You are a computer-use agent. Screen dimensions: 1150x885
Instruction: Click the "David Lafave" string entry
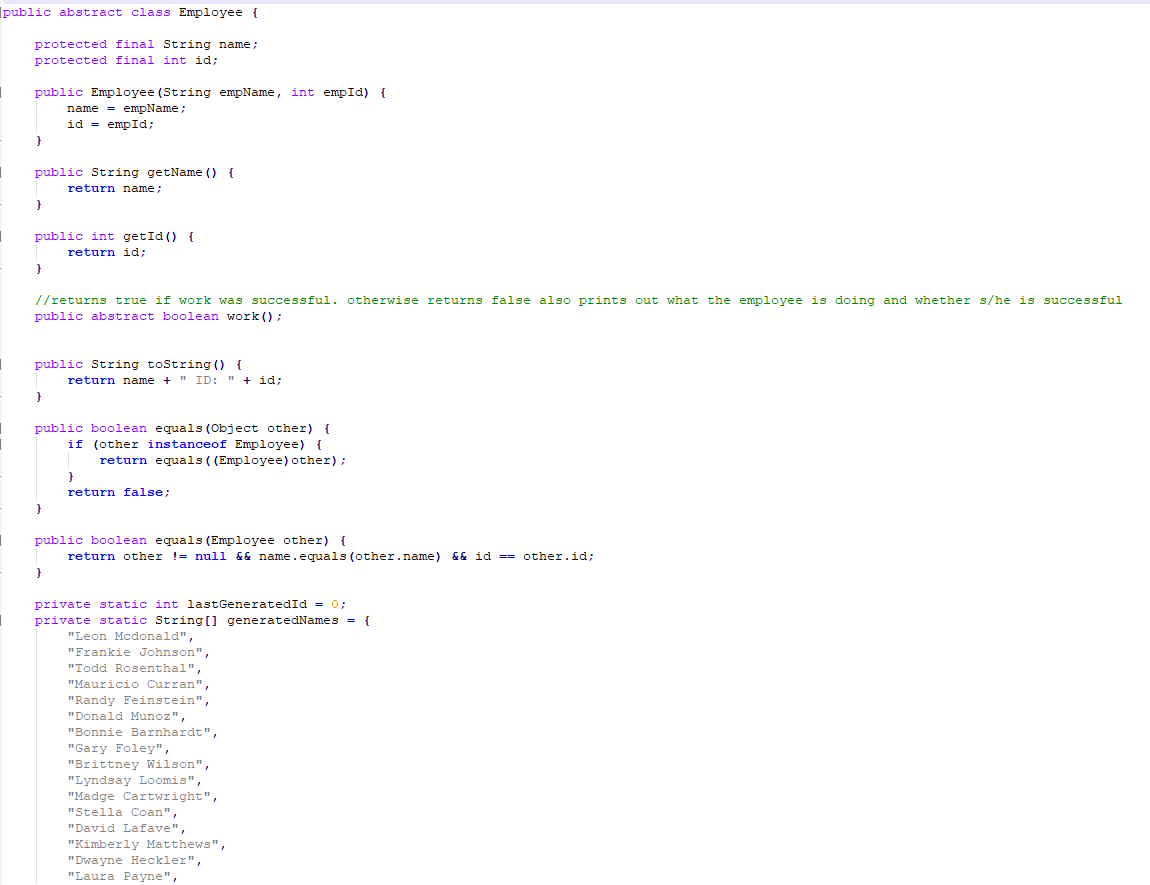[x=126, y=829]
